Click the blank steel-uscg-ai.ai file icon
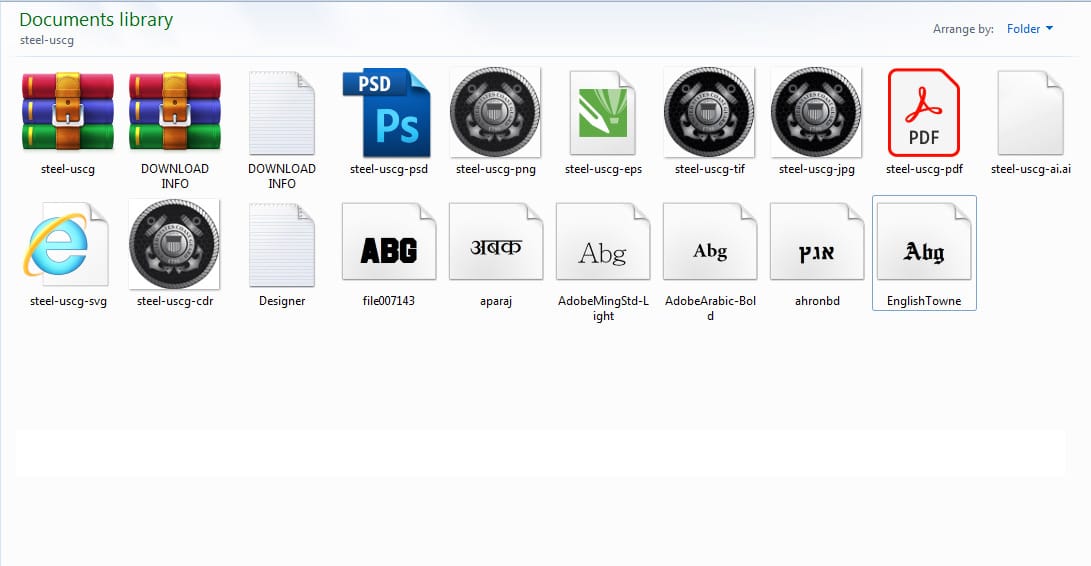This screenshot has height=566, width=1091. 1030,112
